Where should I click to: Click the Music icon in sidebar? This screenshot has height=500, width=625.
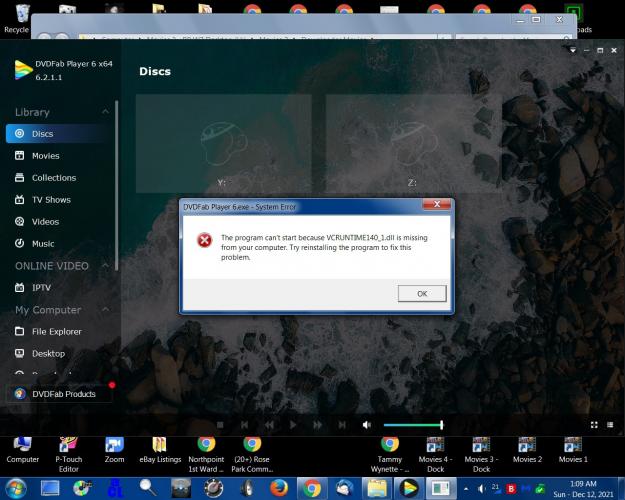[x=19, y=243]
